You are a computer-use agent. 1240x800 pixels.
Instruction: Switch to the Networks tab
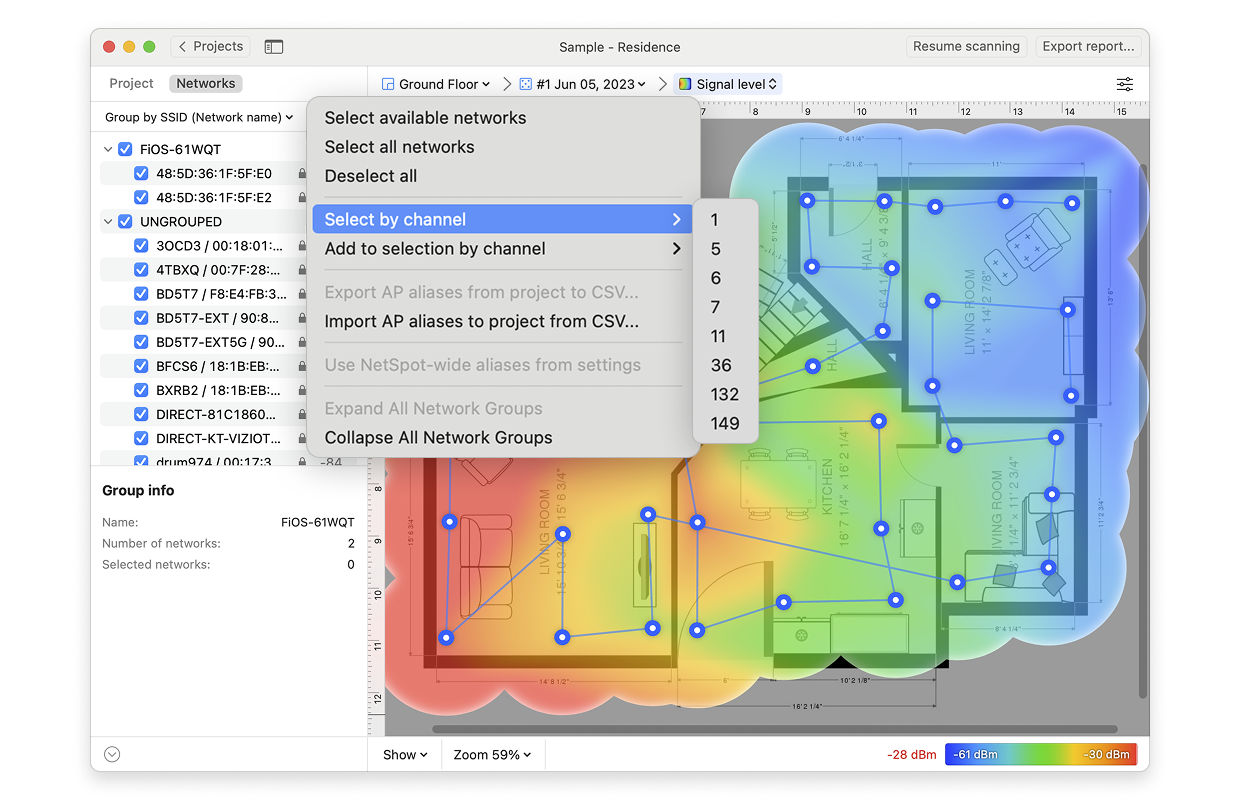206,84
